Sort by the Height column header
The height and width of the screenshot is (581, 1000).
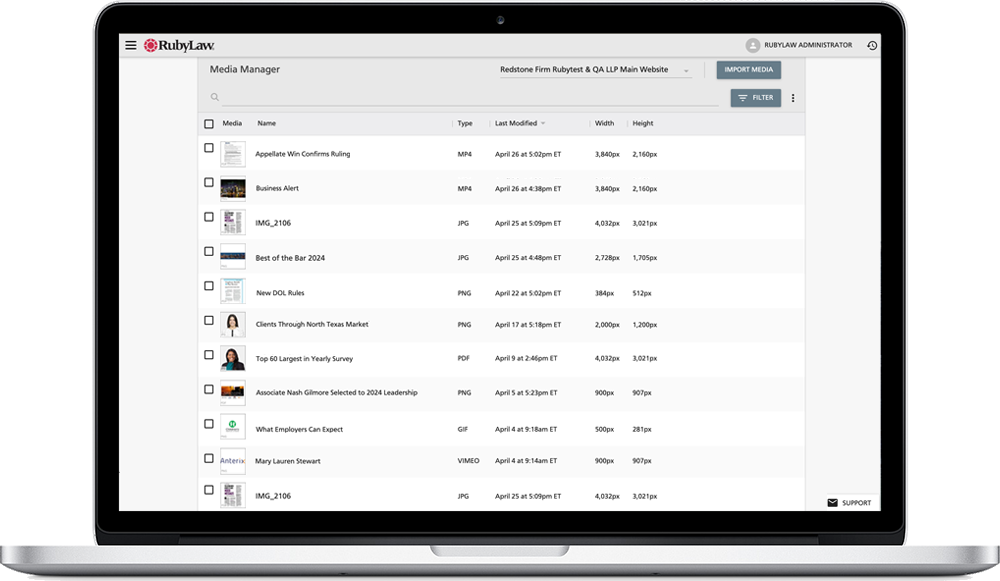(x=643, y=123)
